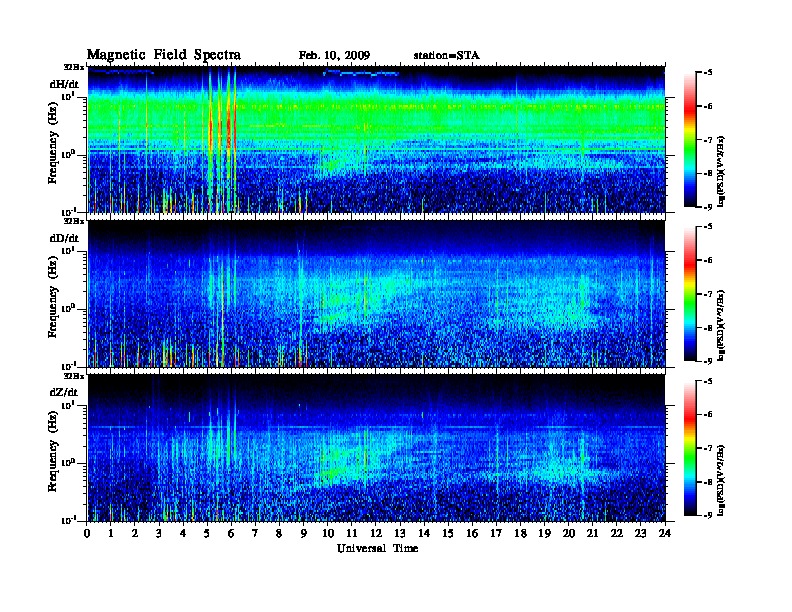Click hour 6 on the Universal Time axis
This screenshot has height=612, width=792.
[231, 533]
